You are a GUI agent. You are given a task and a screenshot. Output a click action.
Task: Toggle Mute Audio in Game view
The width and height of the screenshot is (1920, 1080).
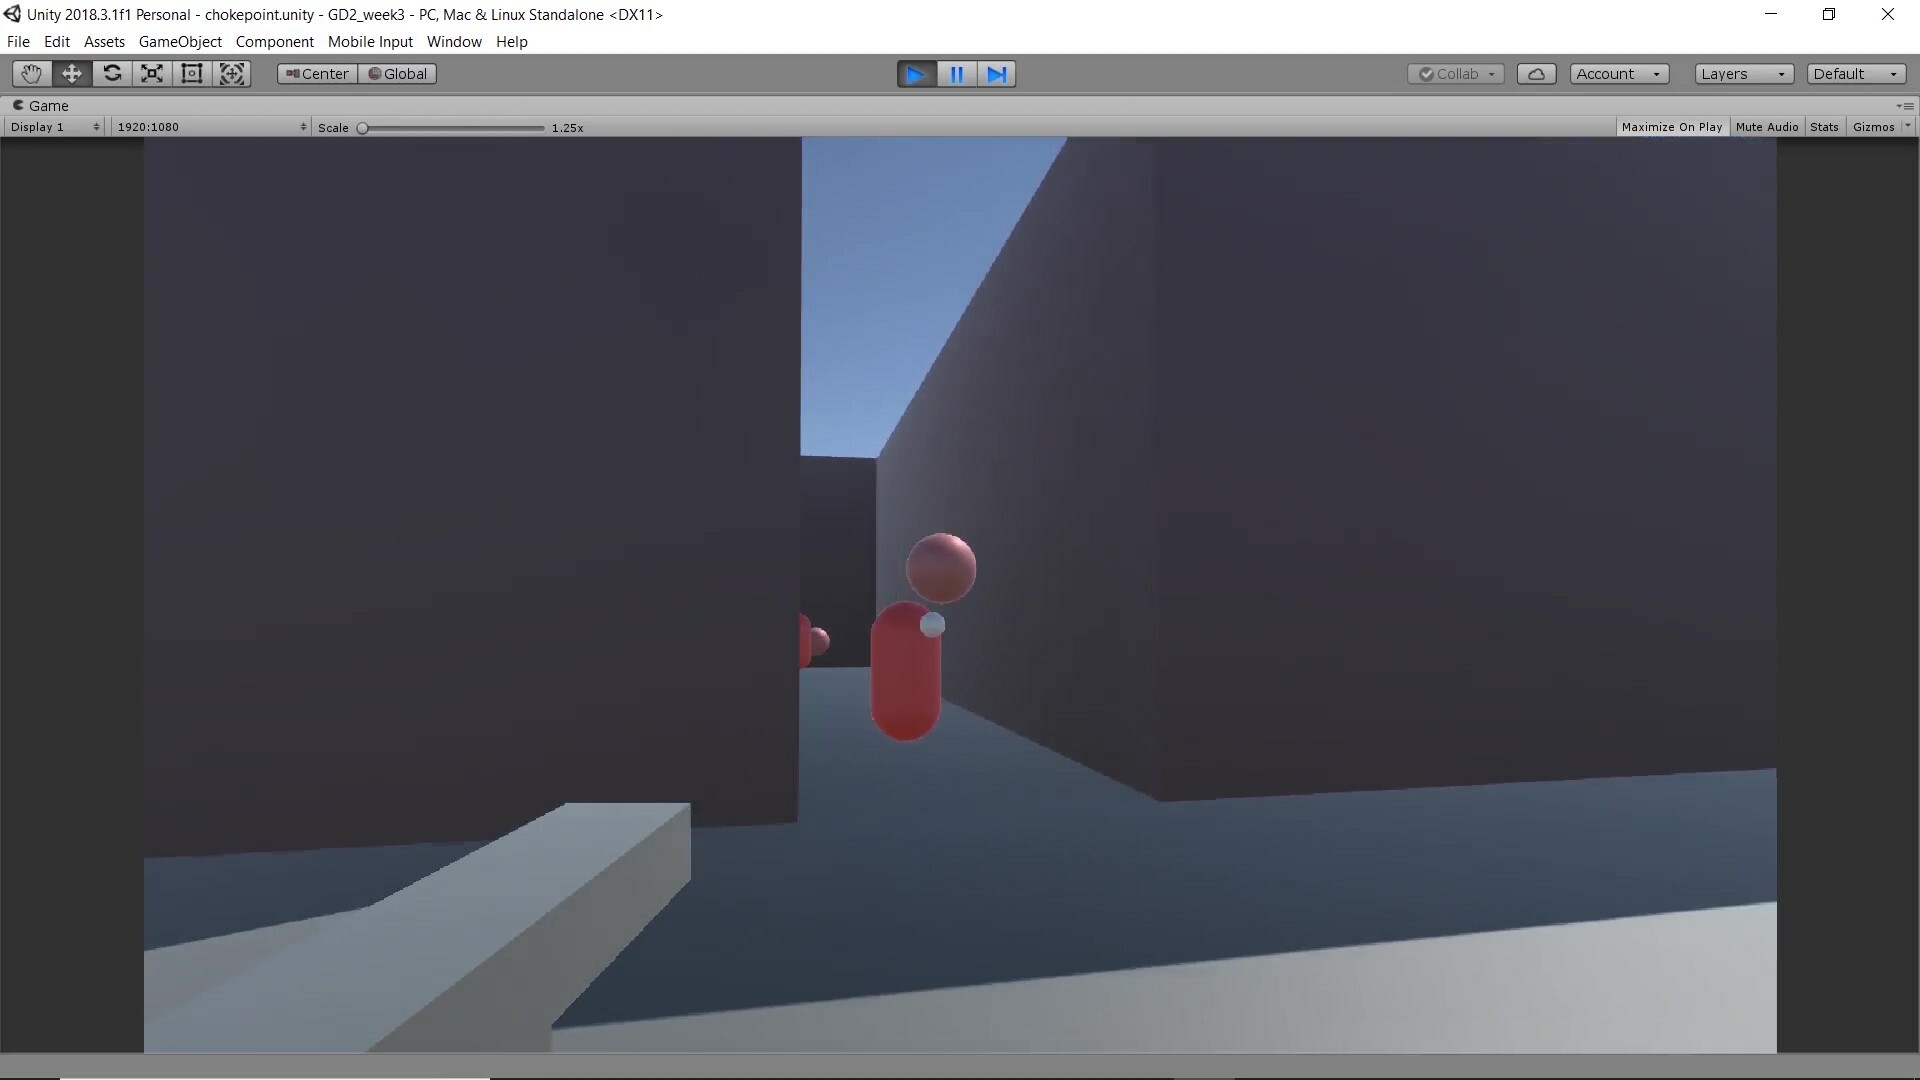pos(1766,127)
